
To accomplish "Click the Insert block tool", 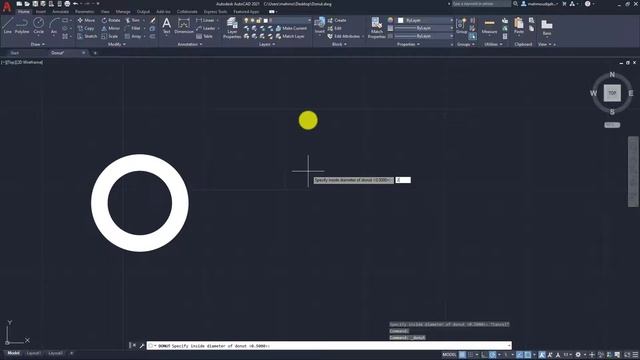I will 320,25.
